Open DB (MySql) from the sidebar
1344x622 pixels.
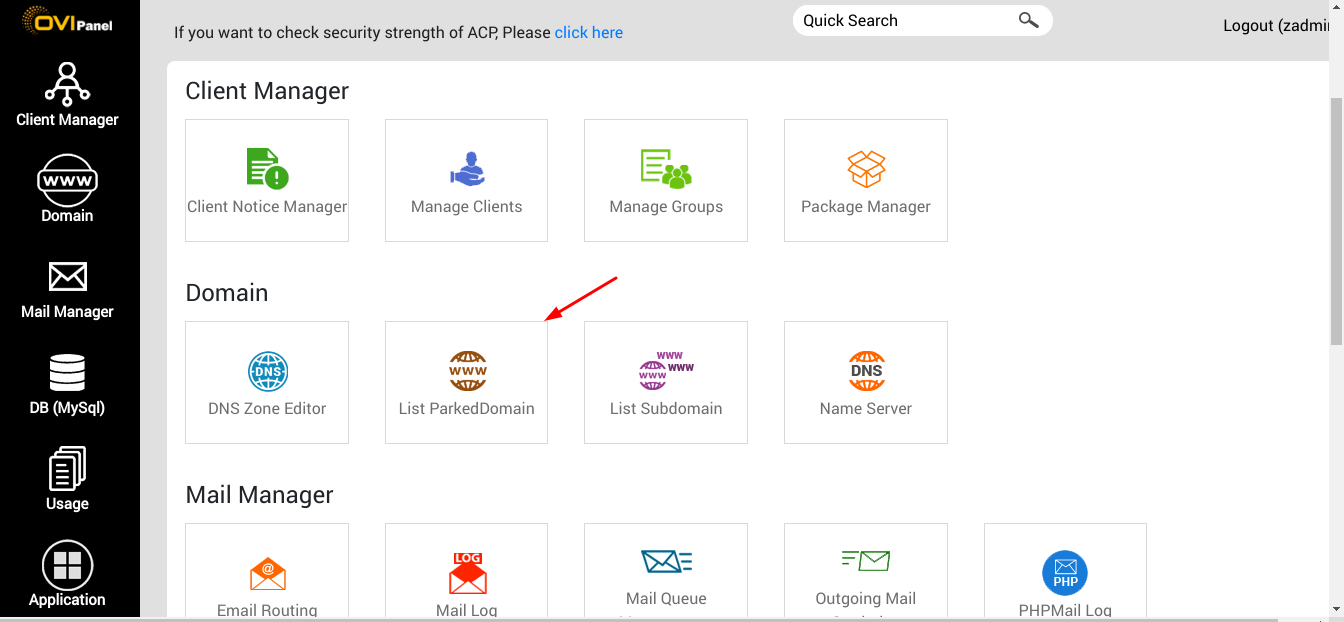pos(67,385)
